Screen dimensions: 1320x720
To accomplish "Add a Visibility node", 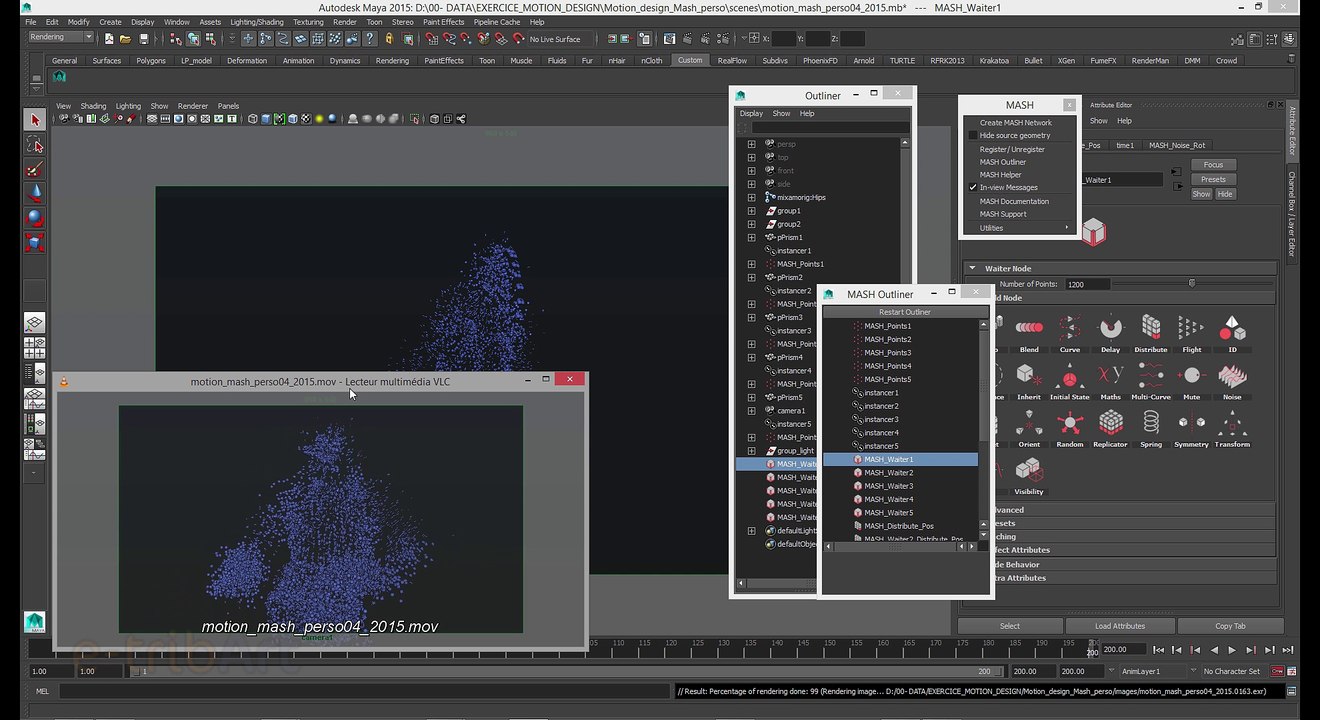I will [1029, 475].
